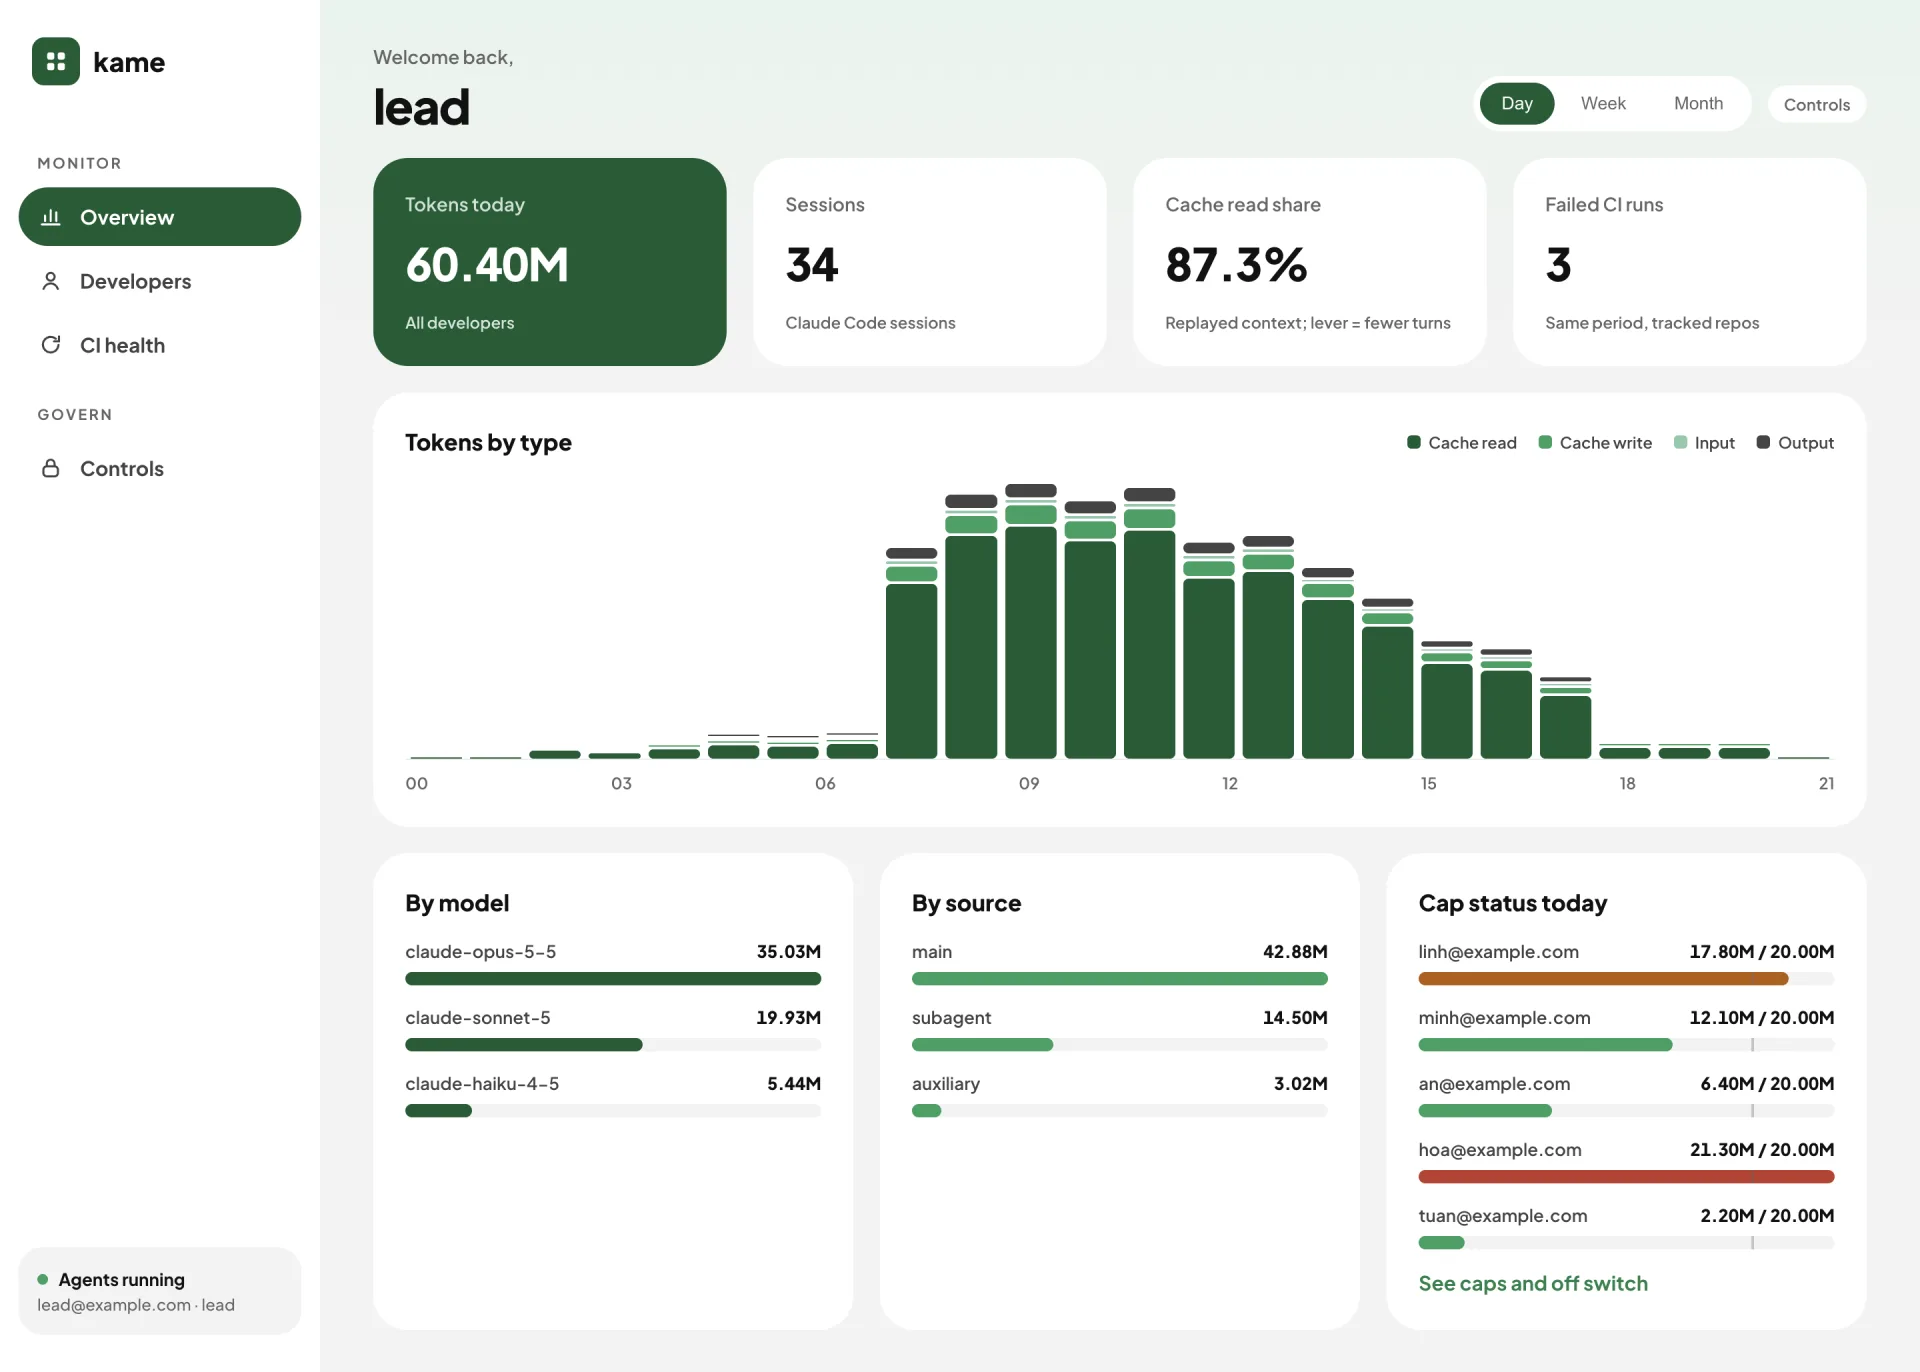This screenshot has height=1372, width=1920.
Task: Open the Developers page
Action: point(160,281)
